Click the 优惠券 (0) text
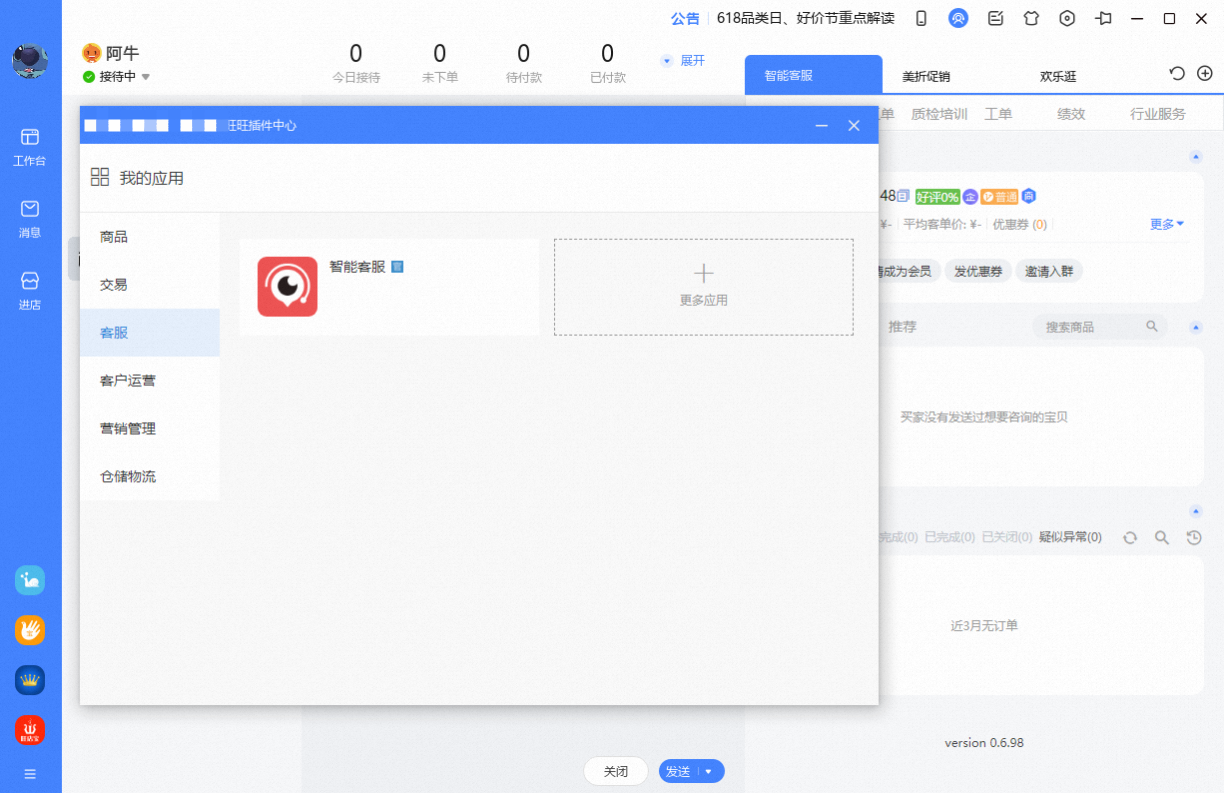This screenshot has height=793, width=1224. (1020, 224)
